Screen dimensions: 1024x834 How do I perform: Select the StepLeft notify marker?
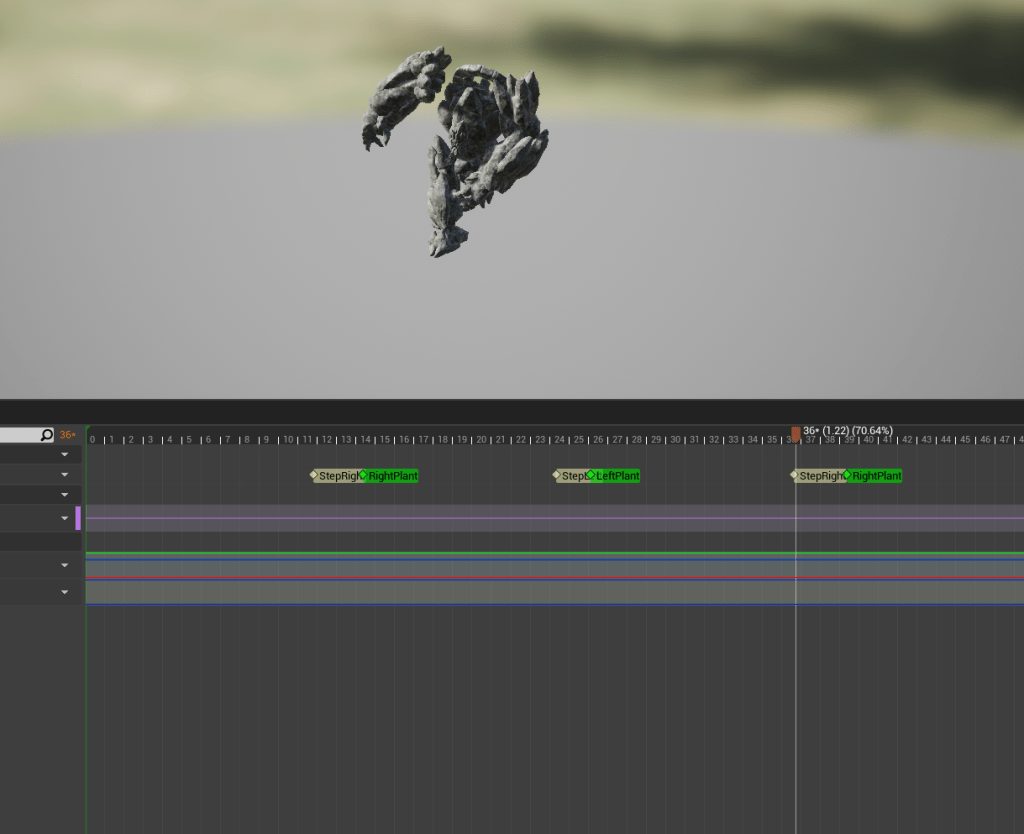click(572, 476)
